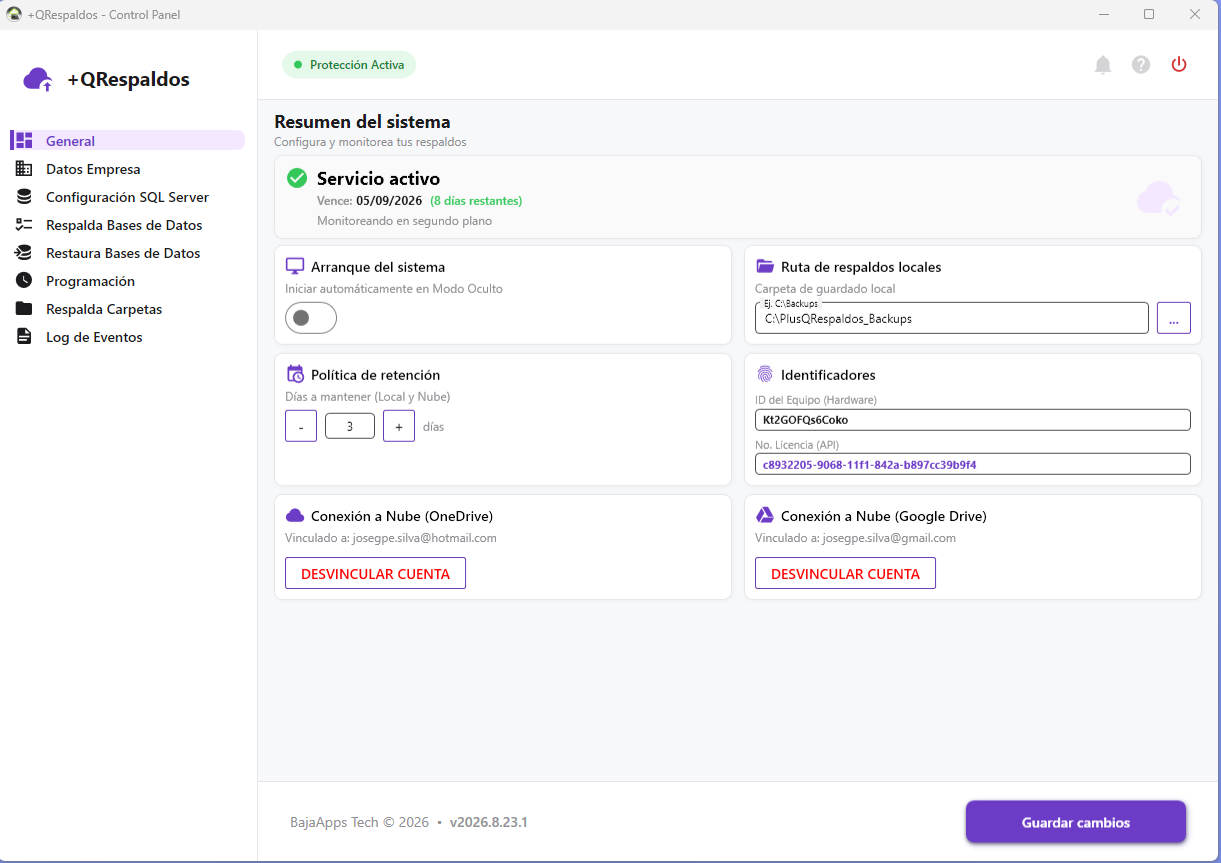This screenshot has height=863, width=1221.
Task: Click the calendar icon beside Política de retención
Action: point(295,374)
